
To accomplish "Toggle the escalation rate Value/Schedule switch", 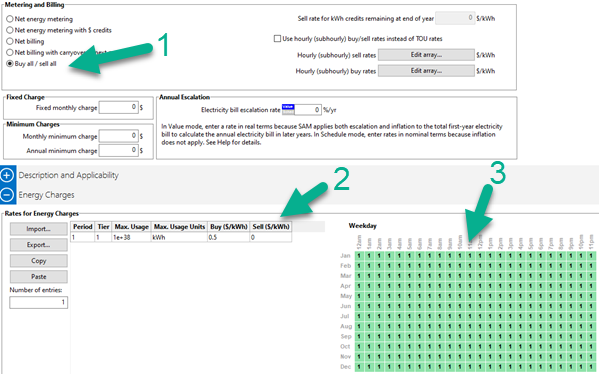I will click(288, 109).
